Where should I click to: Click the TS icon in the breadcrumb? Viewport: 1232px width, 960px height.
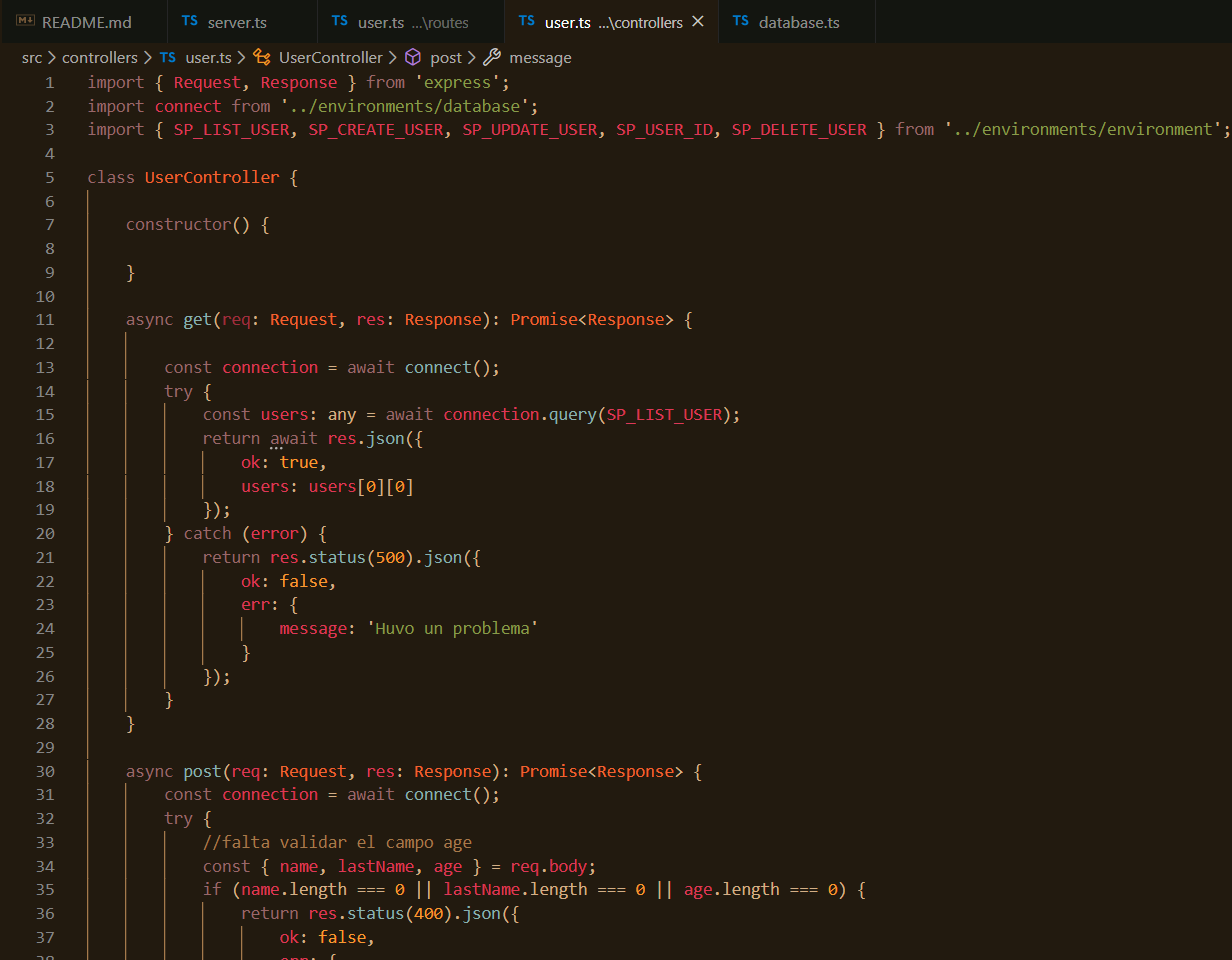pos(168,58)
